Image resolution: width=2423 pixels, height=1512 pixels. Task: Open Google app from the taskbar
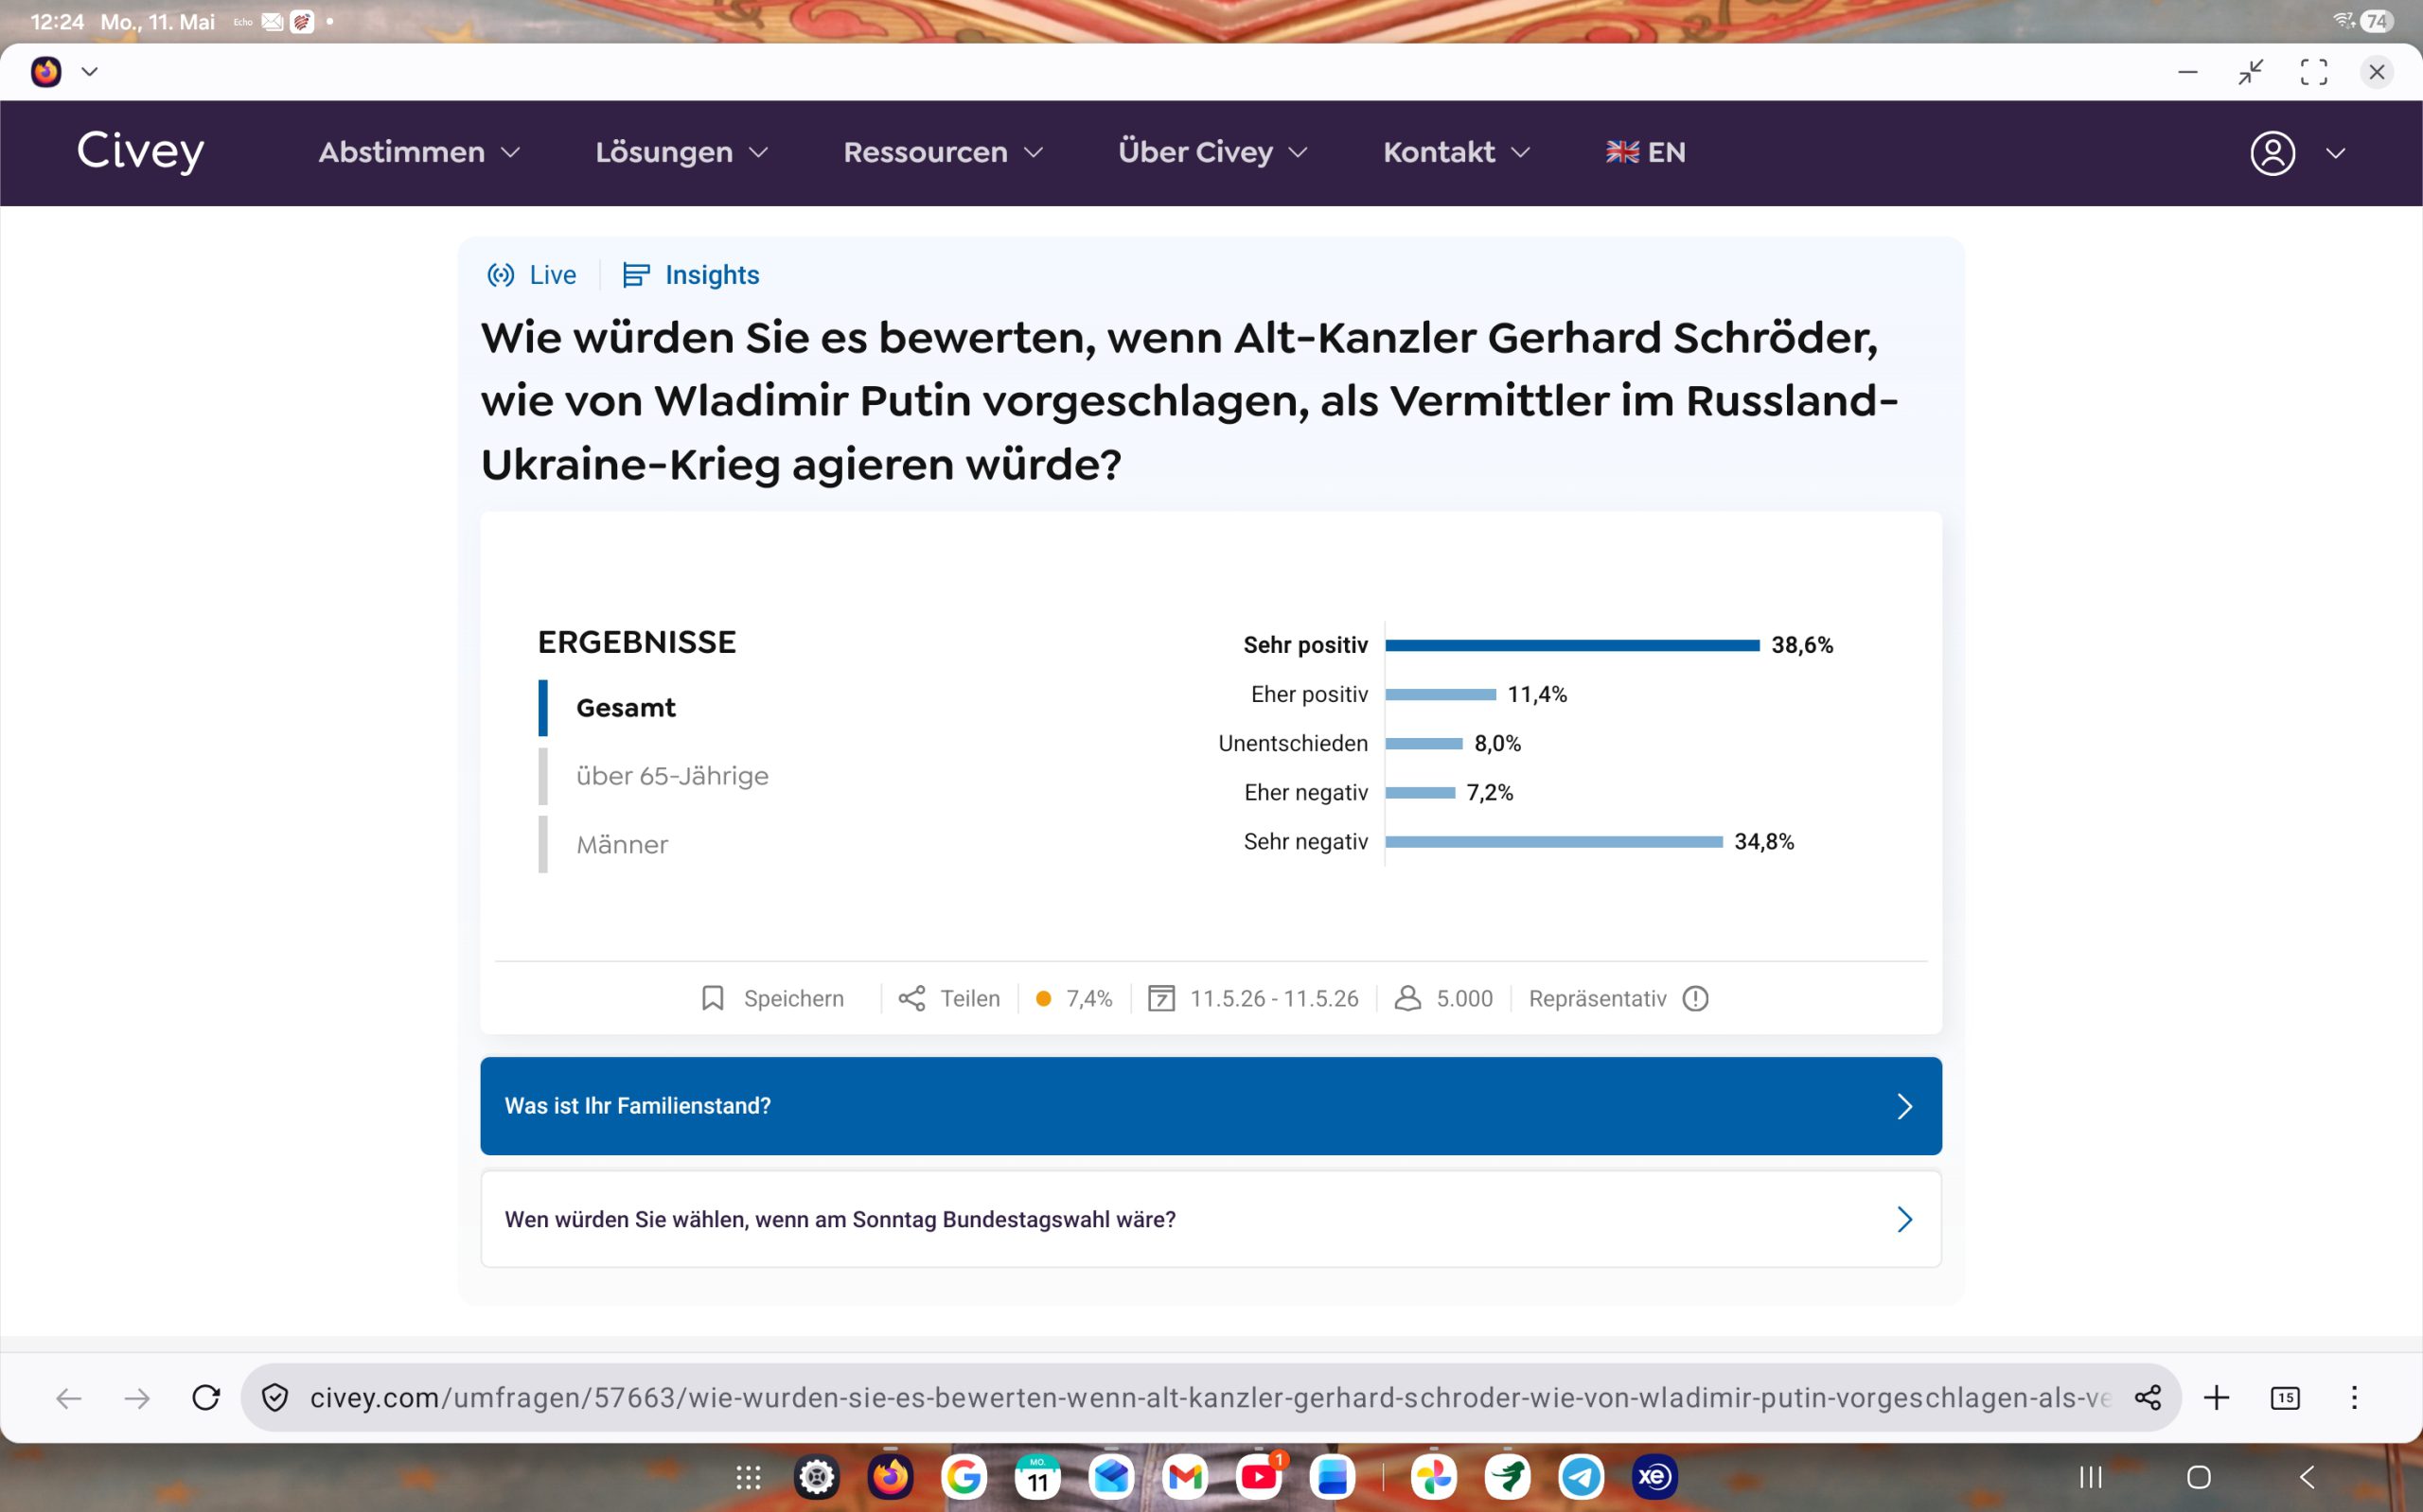click(964, 1477)
